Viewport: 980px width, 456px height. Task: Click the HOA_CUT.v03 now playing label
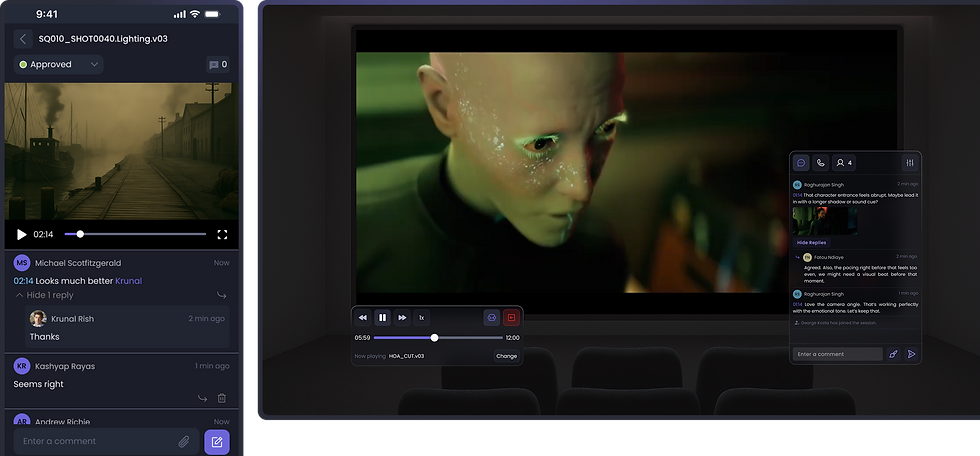[406, 356]
